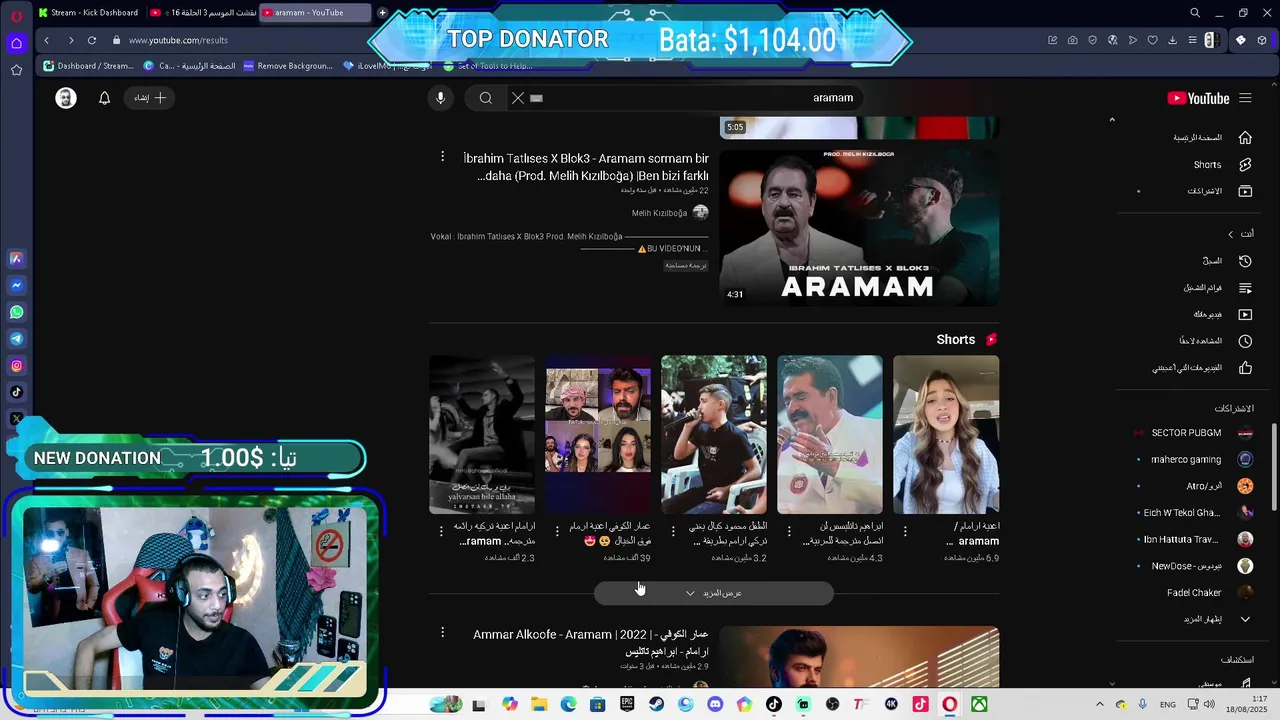Viewport: 1280px width, 720px height.
Task: Open WhatsApp in the Opera sidebar
Action: 16,312
